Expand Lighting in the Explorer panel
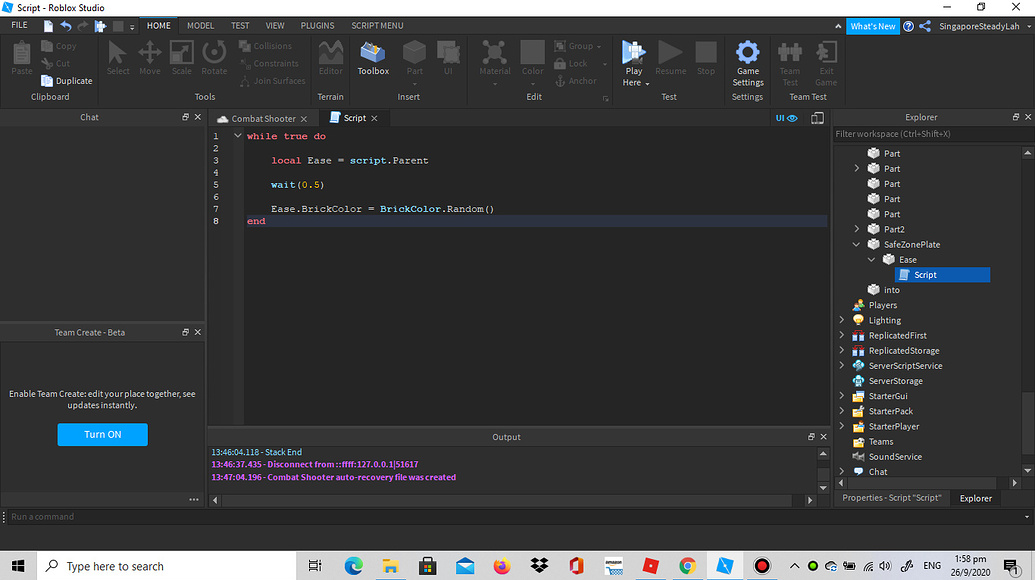 point(841,320)
